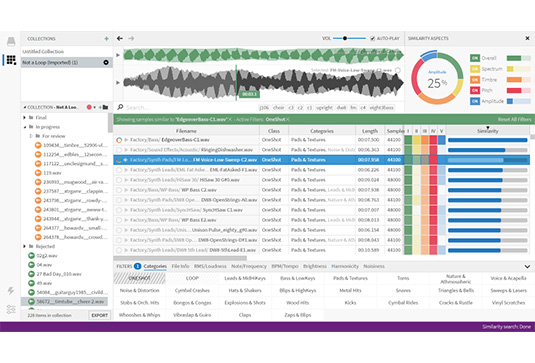The width and height of the screenshot is (535, 363).
Task: Open the BPM/Tempo filter tab
Action: 285,266
